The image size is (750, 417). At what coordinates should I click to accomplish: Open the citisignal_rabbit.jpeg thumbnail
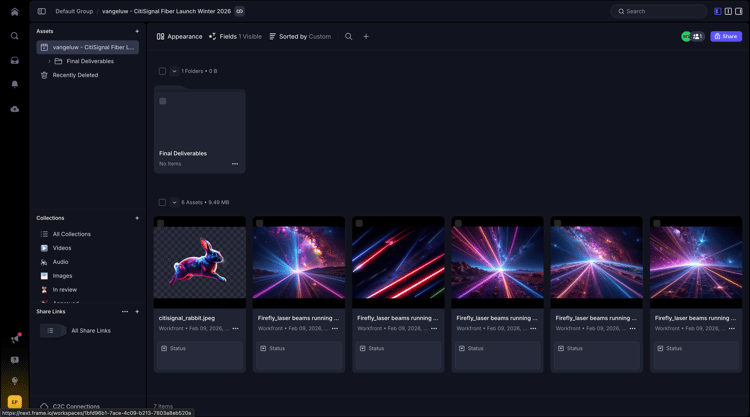point(199,262)
